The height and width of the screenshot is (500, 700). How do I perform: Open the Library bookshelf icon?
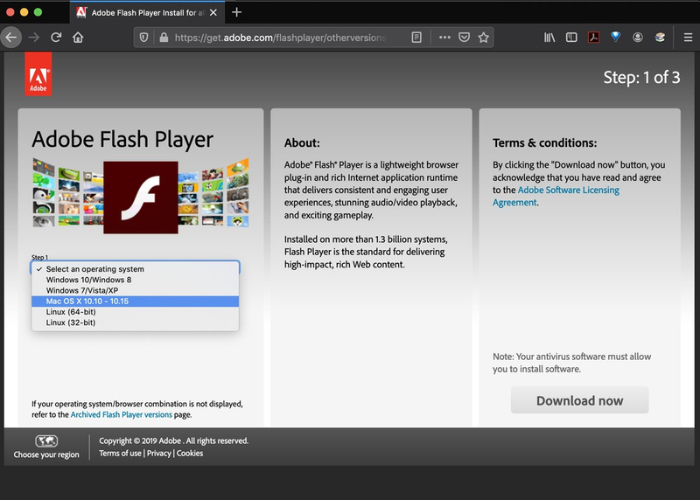point(550,38)
